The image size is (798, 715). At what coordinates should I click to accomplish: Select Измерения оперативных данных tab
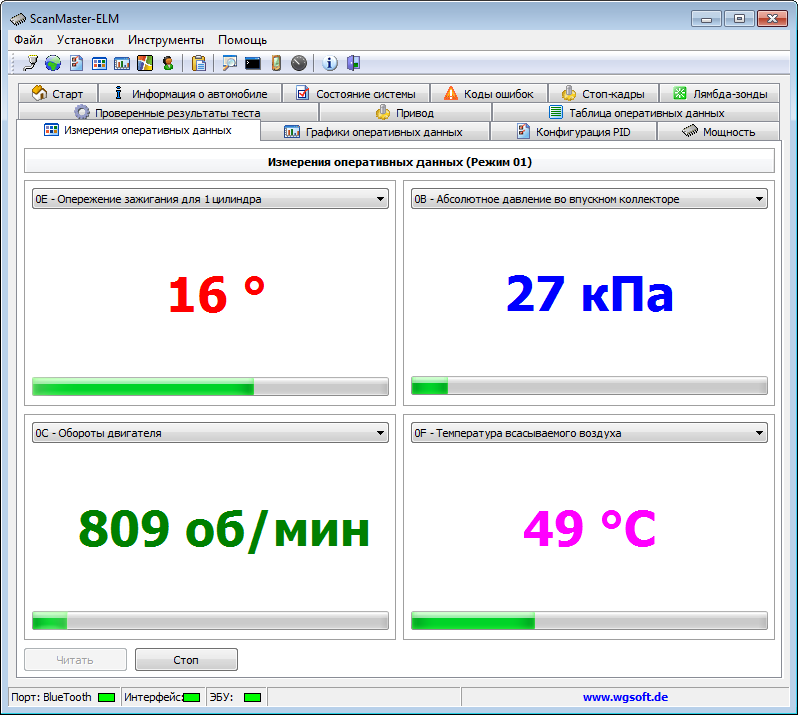(x=138, y=130)
